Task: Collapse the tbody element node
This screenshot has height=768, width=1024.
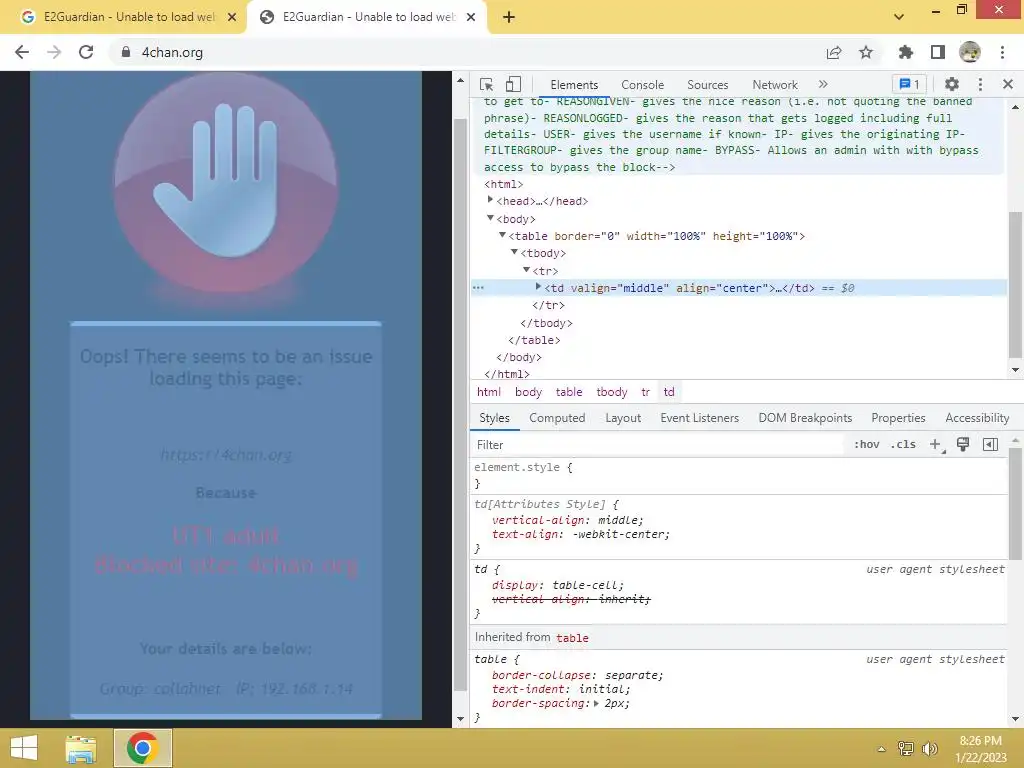Action: pos(514,251)
